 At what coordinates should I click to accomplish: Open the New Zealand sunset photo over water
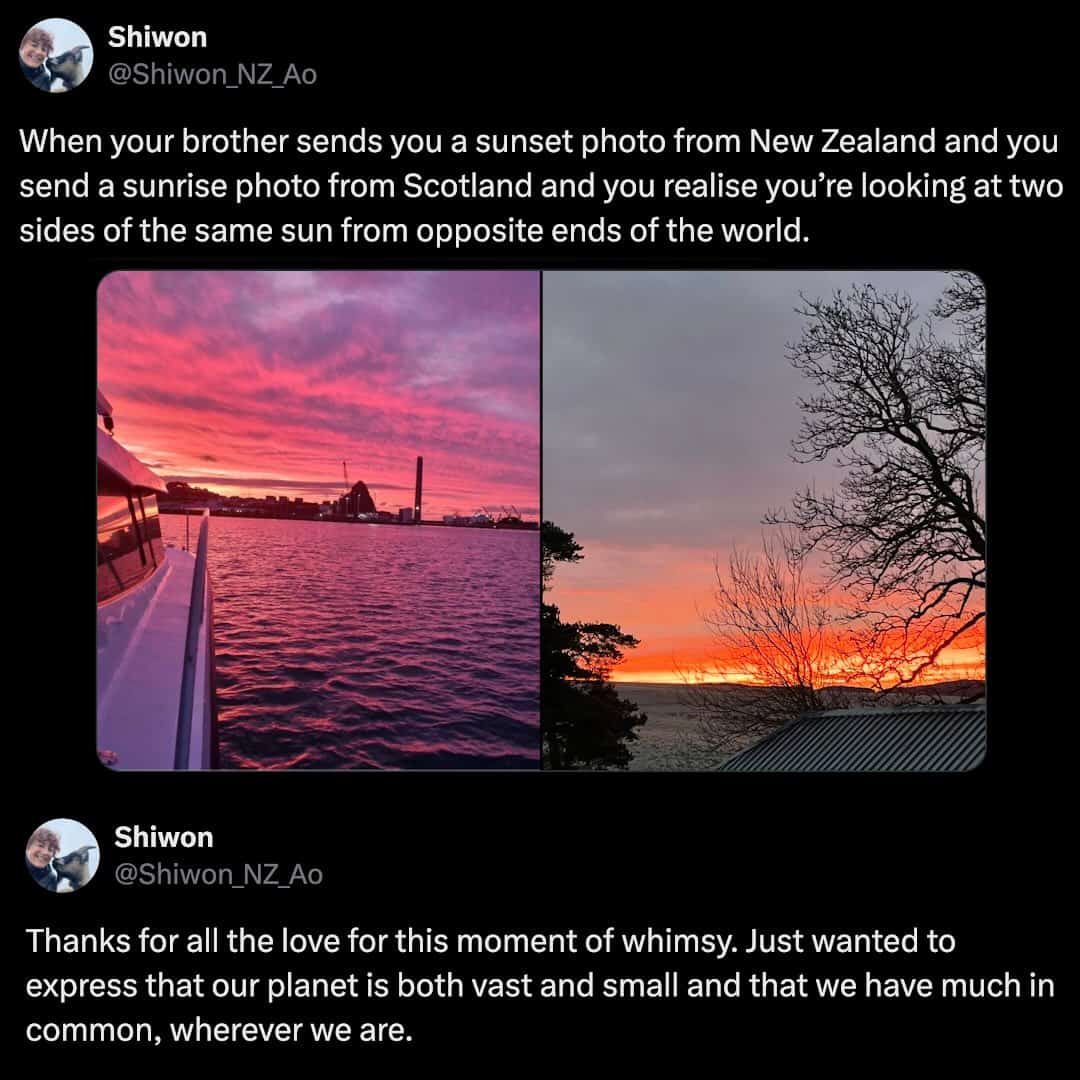318,520
